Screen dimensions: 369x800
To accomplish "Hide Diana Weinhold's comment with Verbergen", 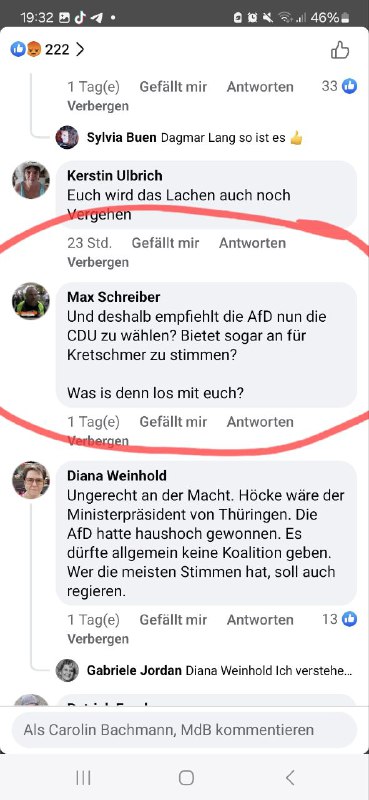I will [x=98, y=639].
